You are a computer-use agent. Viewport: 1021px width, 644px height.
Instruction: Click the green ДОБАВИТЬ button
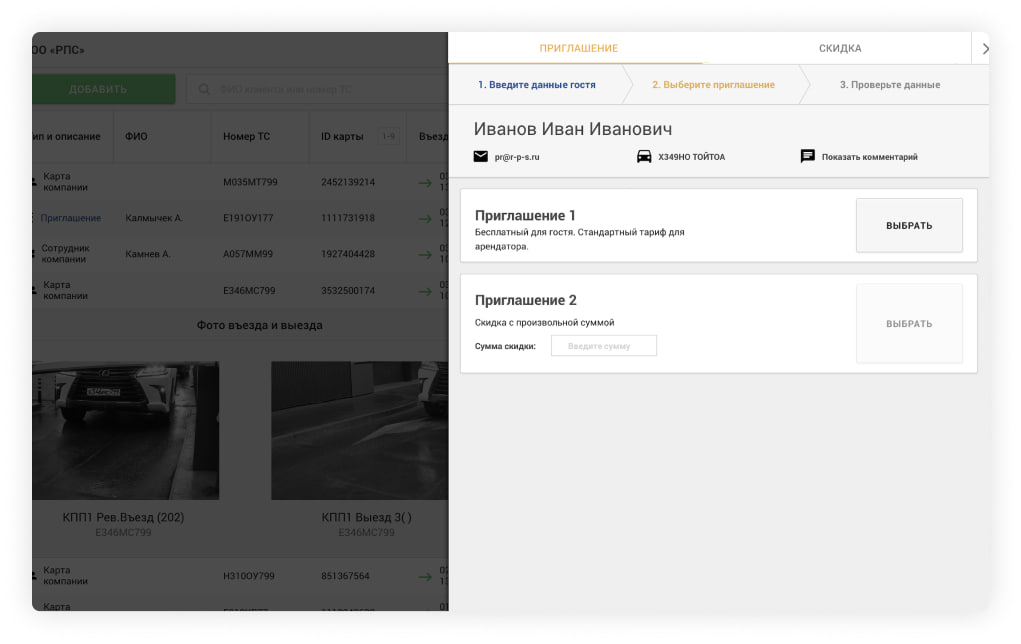[100, 90]
